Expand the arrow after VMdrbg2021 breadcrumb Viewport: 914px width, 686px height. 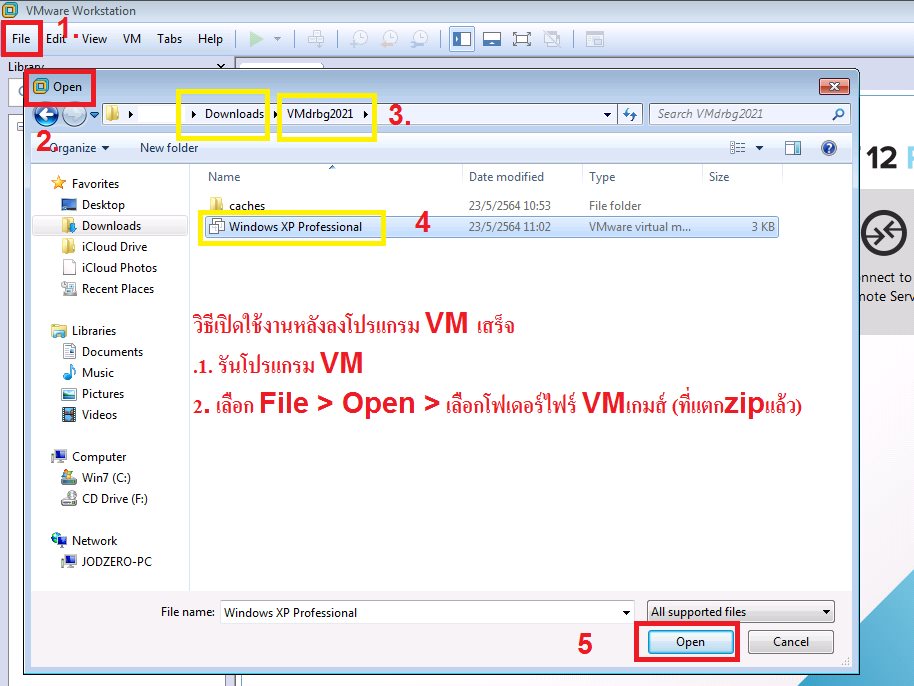pyautogui.click(x=365, y=114)
